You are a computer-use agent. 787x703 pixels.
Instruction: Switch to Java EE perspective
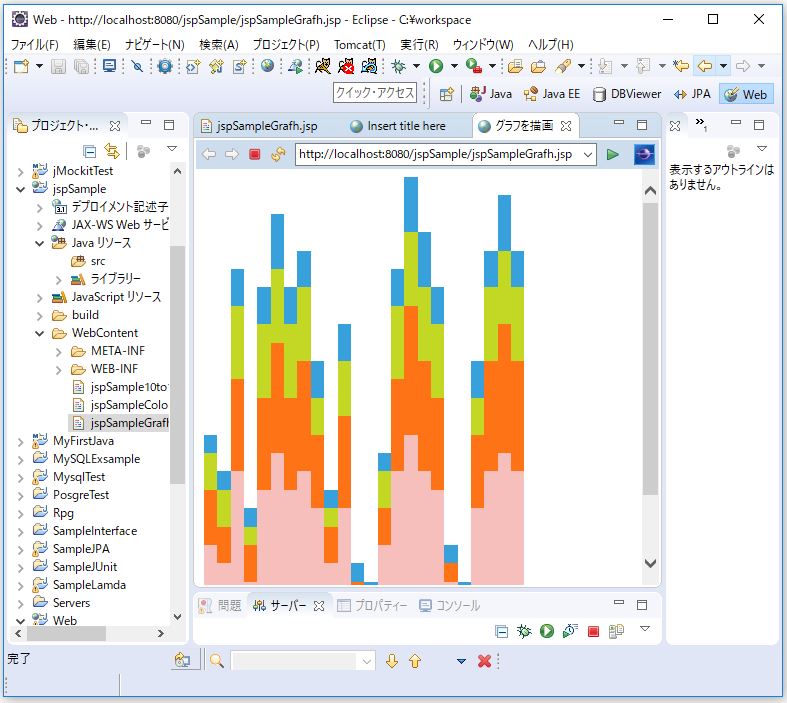pyautogui.click(x=551, y=94)
